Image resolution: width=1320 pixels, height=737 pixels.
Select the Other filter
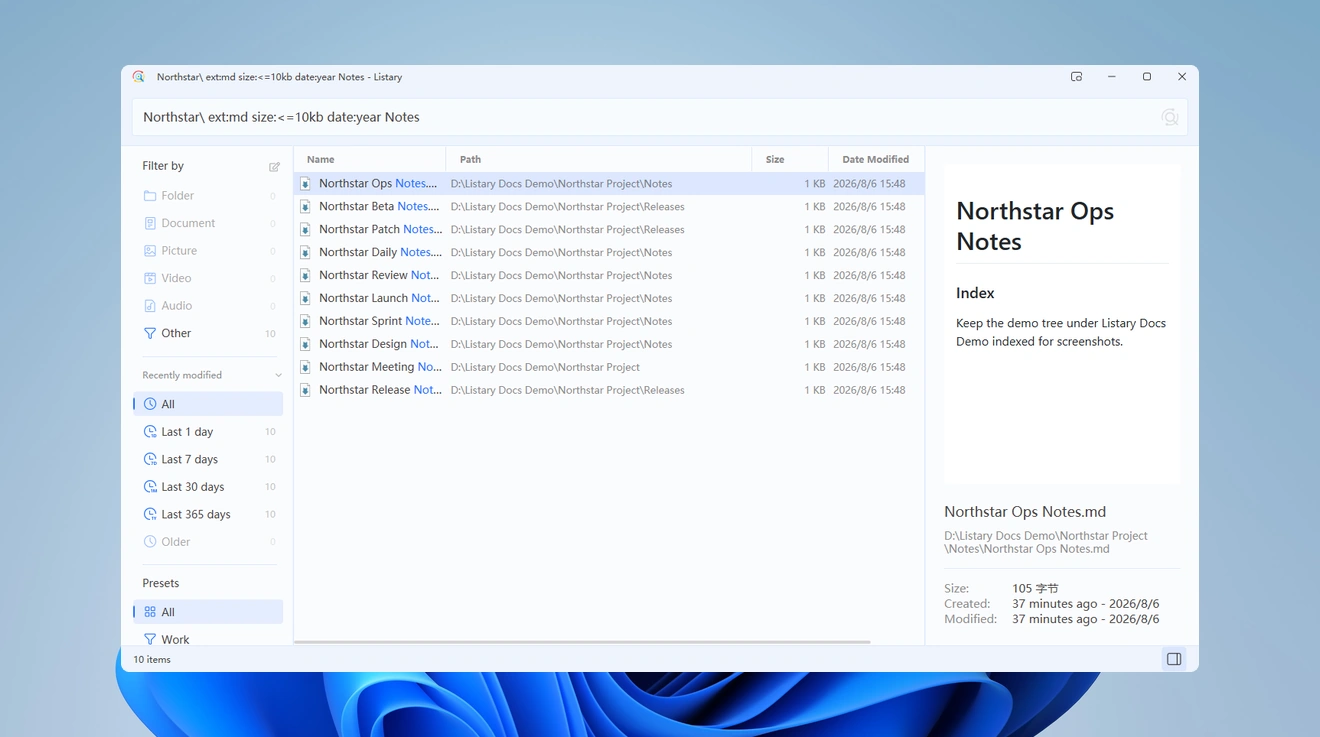[x=208, y=333]
